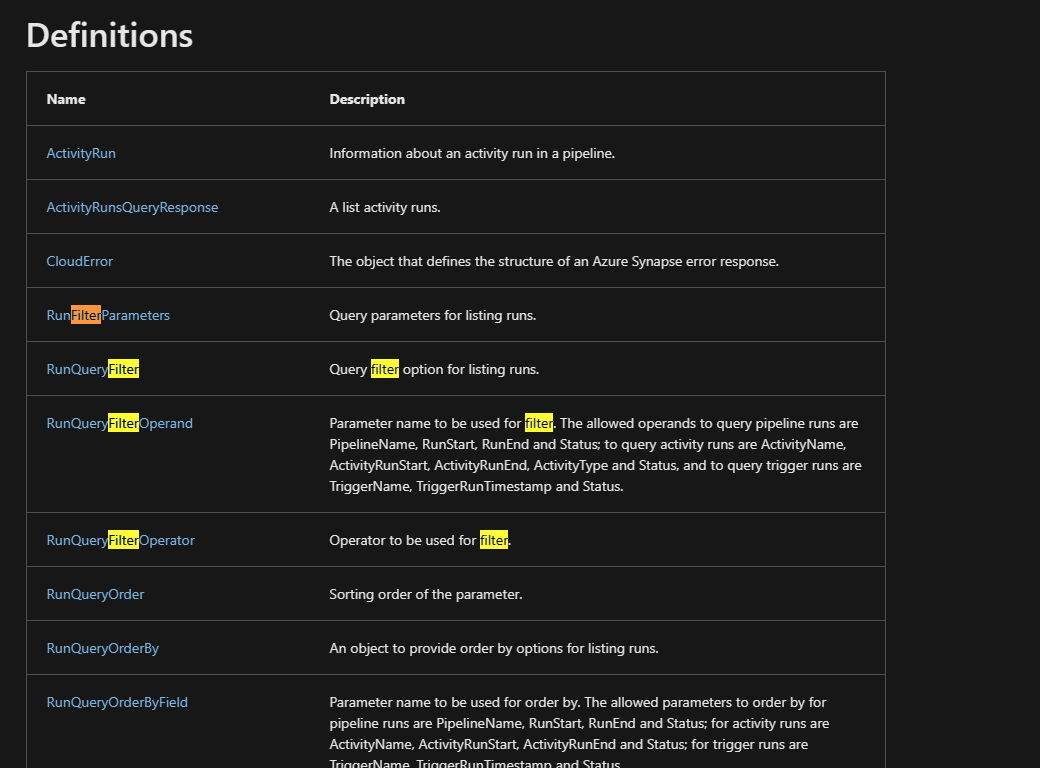
Task: Click the CloudError description text
Action: click(x=553, y=260)
